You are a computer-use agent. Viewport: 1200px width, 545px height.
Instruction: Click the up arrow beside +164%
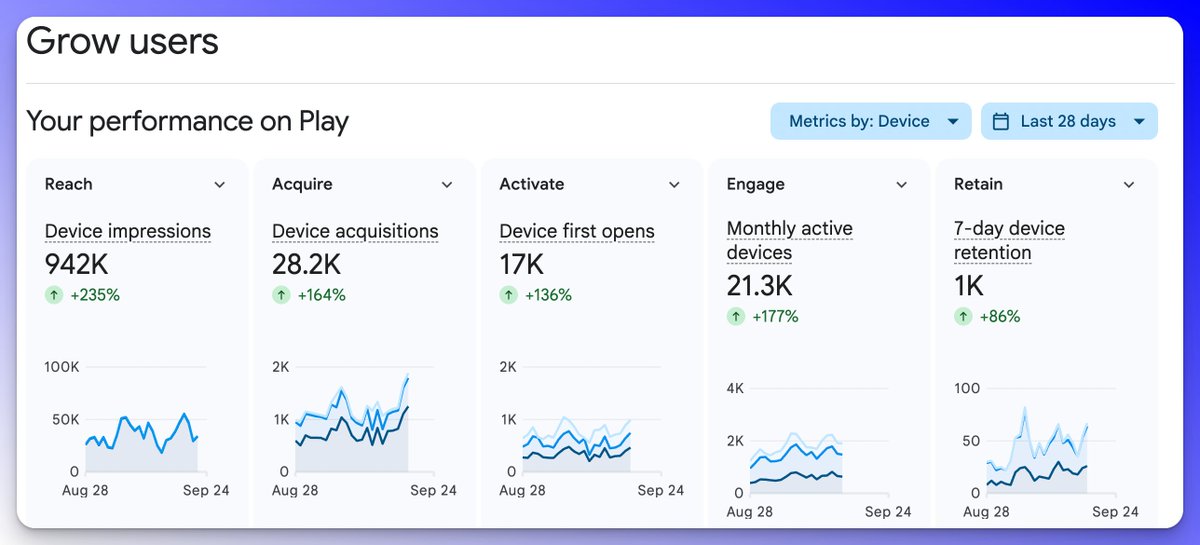tap(281, 295)
